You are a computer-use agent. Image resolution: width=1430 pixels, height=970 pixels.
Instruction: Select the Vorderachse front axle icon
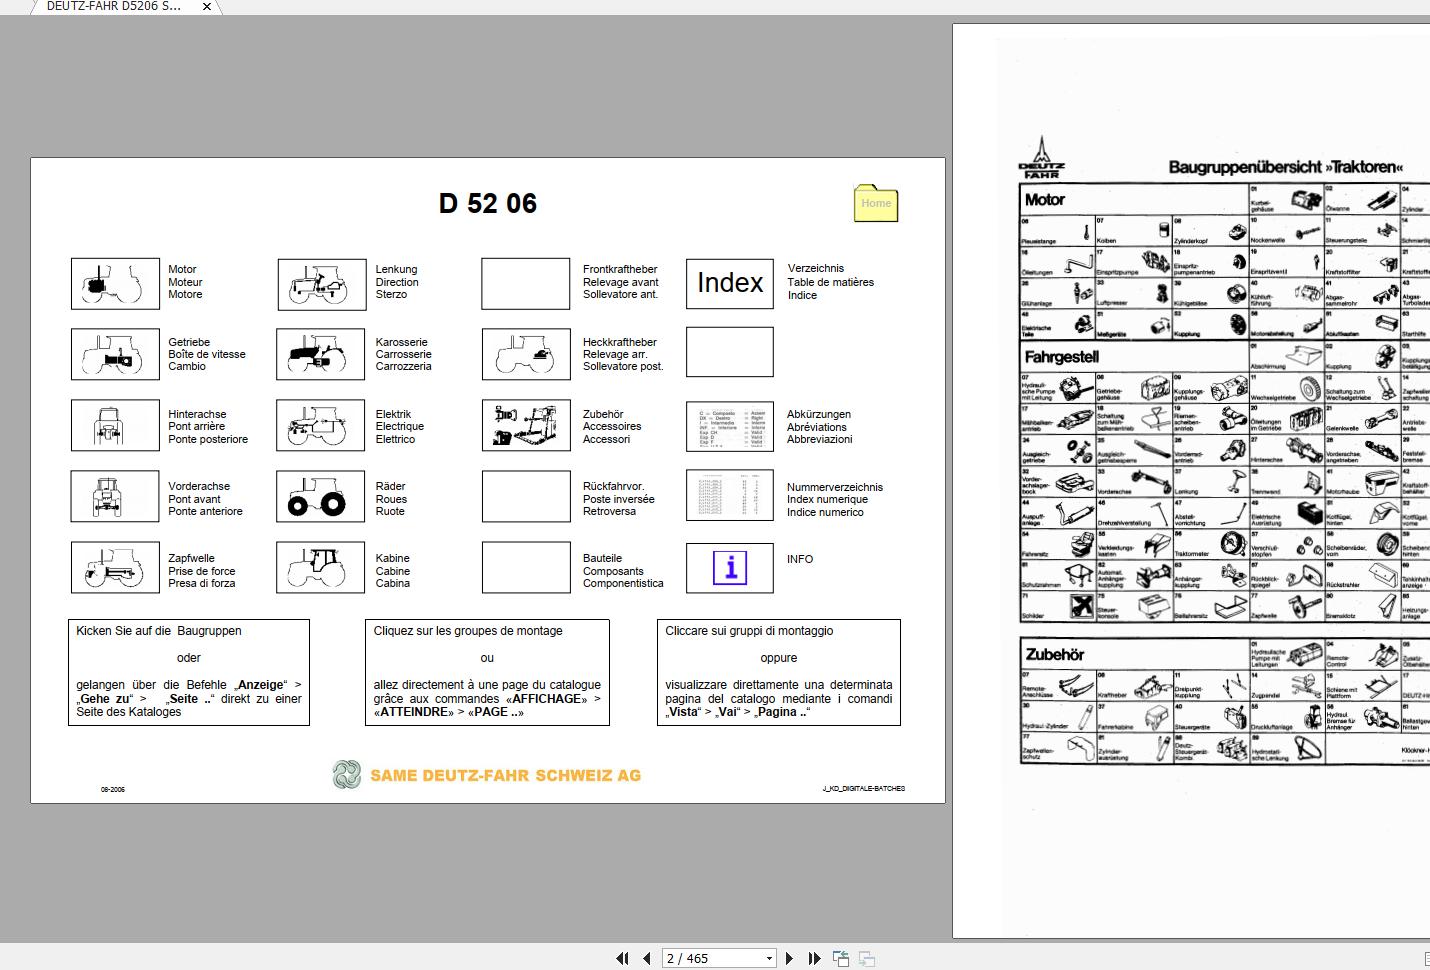pyautogui.click(x=115, y=496)
